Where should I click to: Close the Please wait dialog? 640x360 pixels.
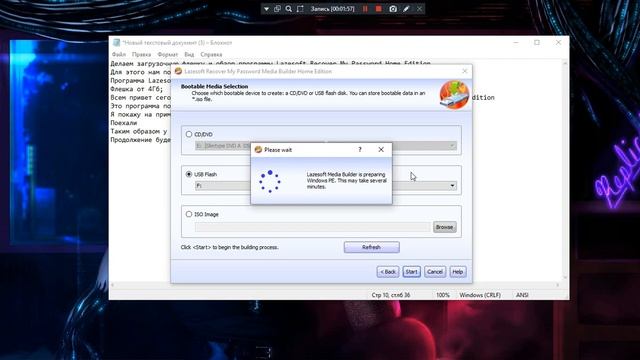pos(381,150)
